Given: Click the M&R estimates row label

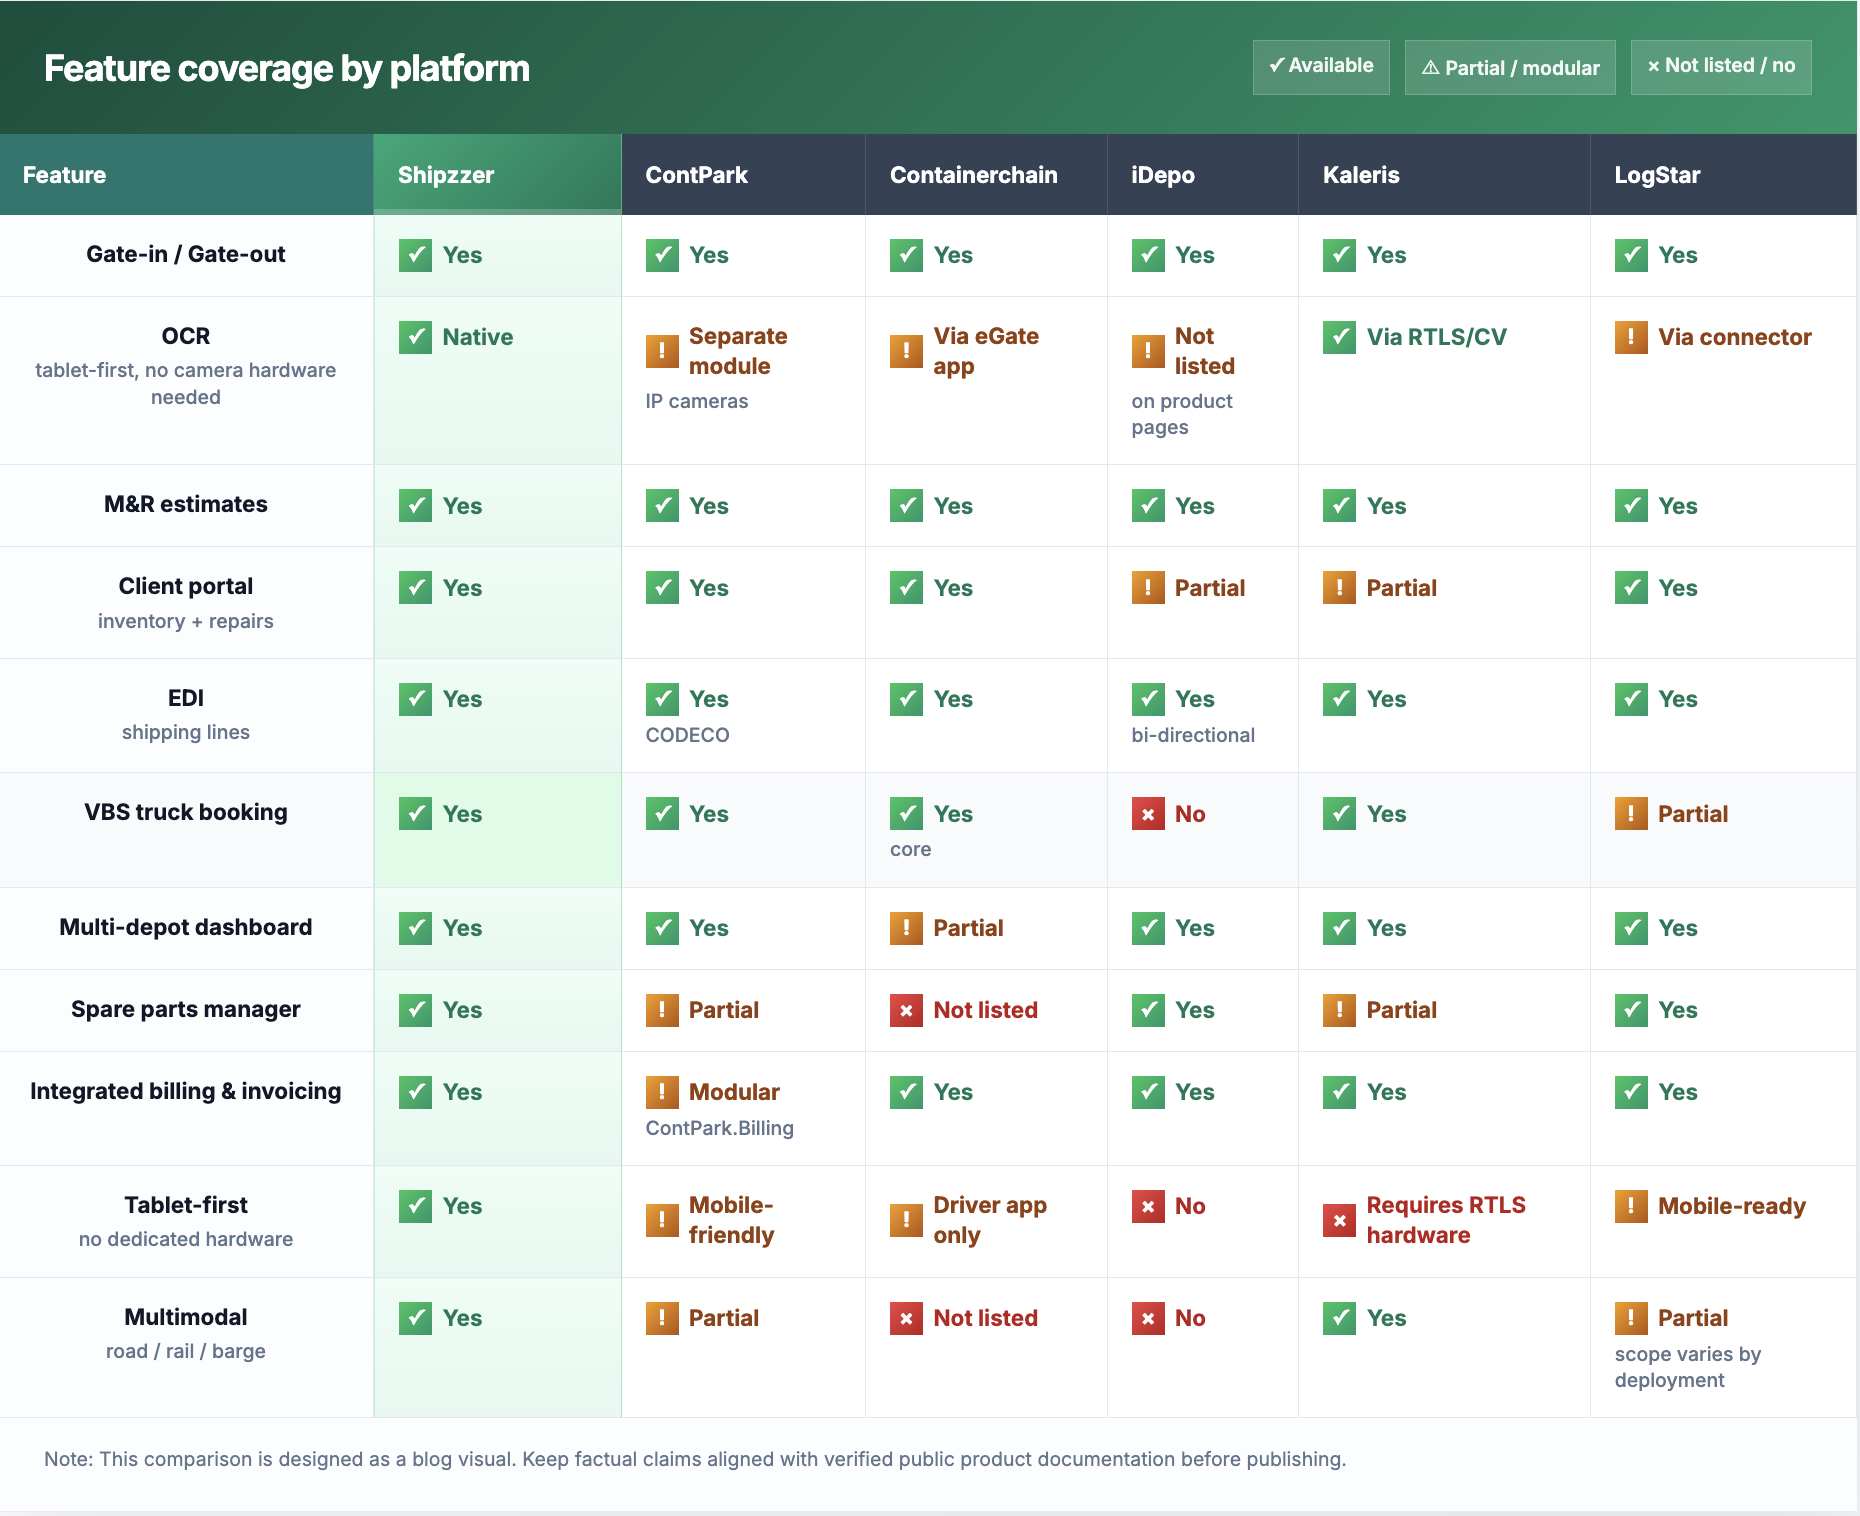Looking at the screenshot, I should pos(186,504).
